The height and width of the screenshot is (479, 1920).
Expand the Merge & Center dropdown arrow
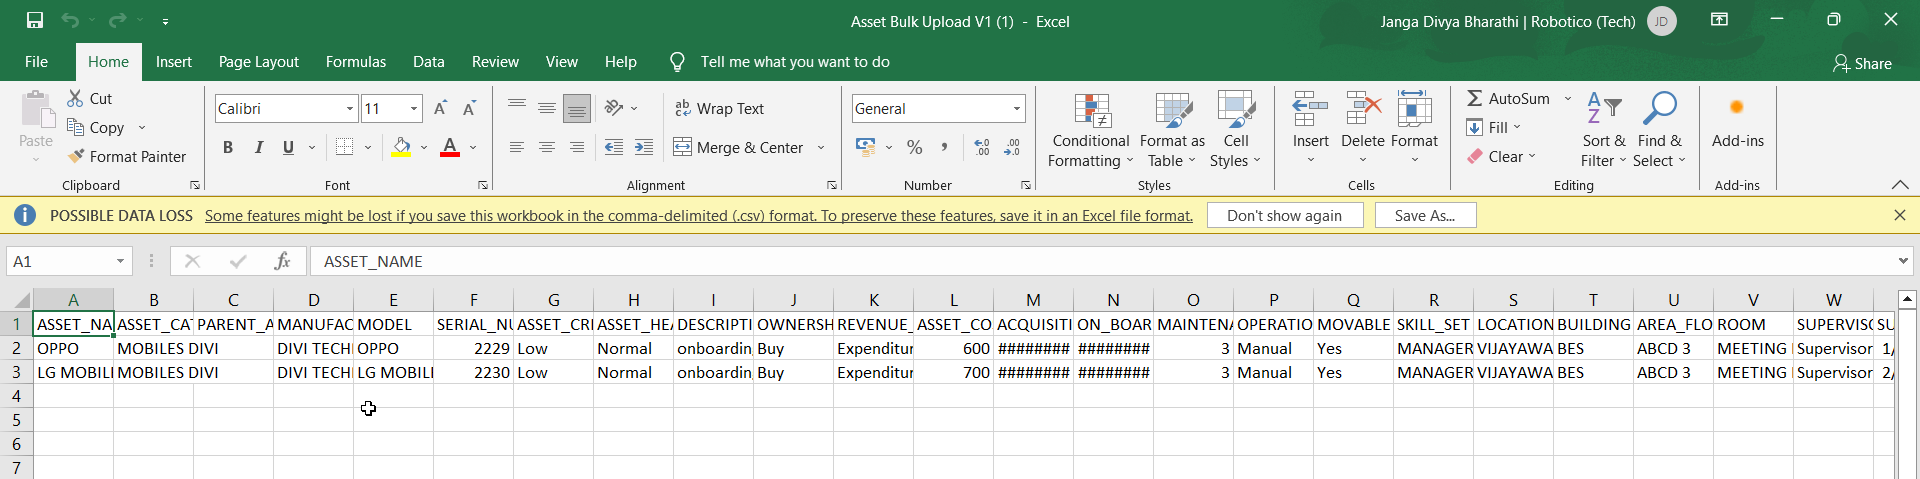click(821, 147)
